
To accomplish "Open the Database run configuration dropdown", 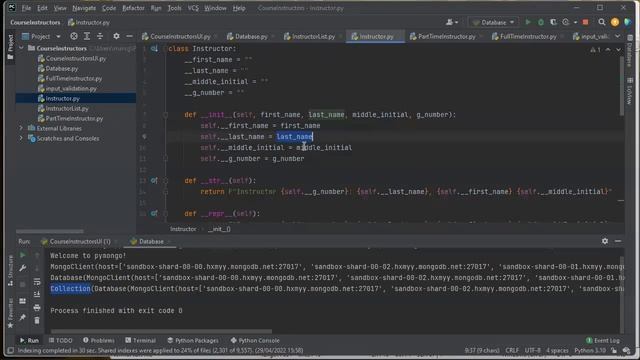I will pos(493,22).
